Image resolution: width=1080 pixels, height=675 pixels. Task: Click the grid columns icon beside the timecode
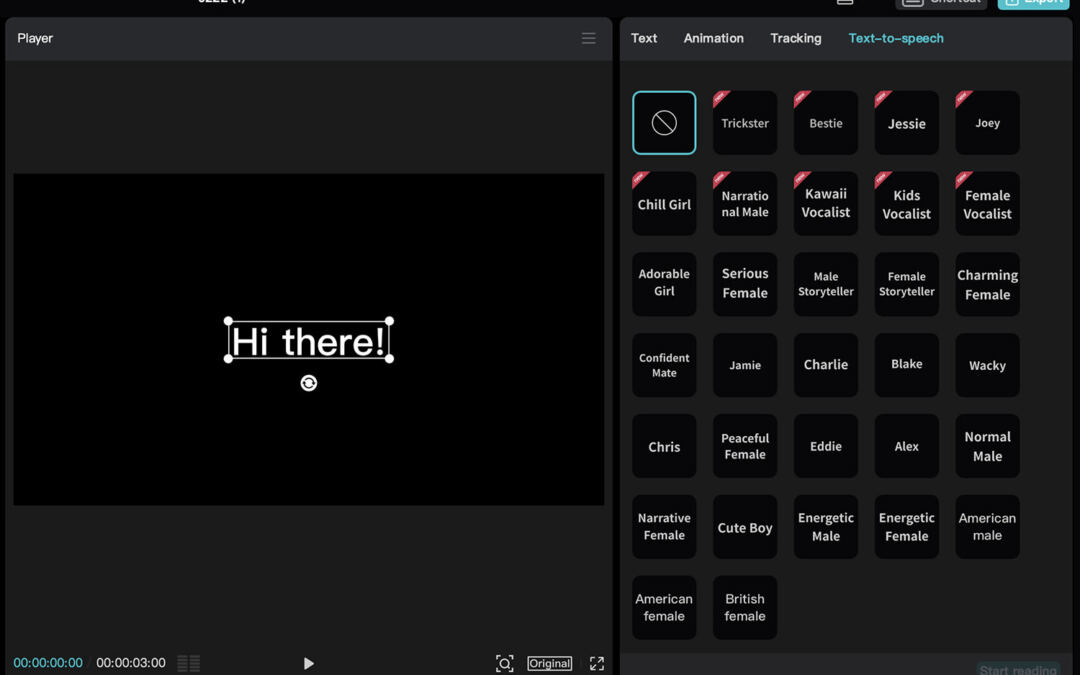pos(189,663)
